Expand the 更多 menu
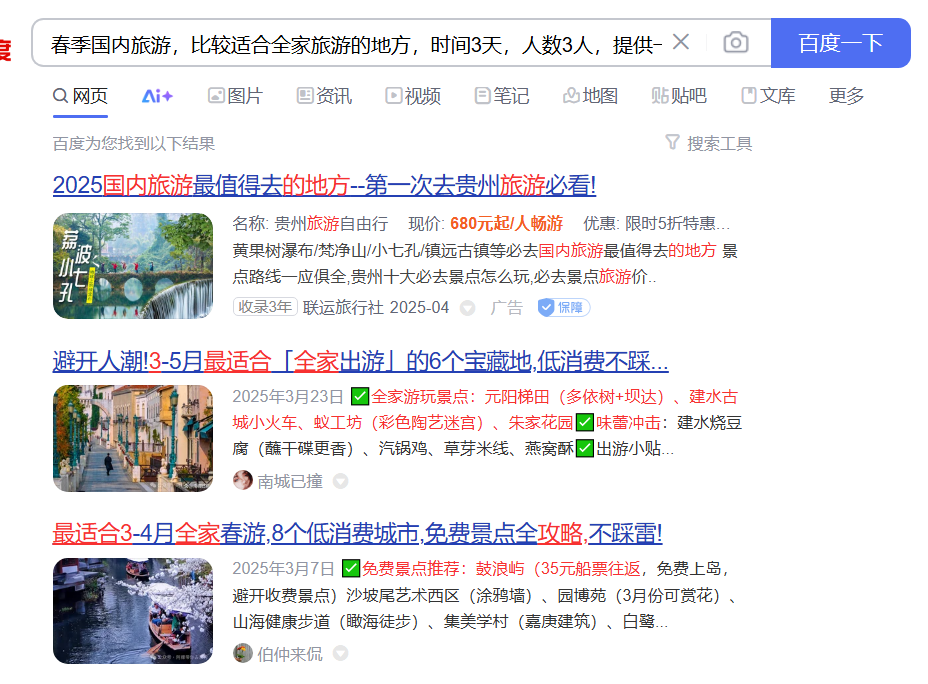This screenshot has width=928, height=684. (846, 96)
